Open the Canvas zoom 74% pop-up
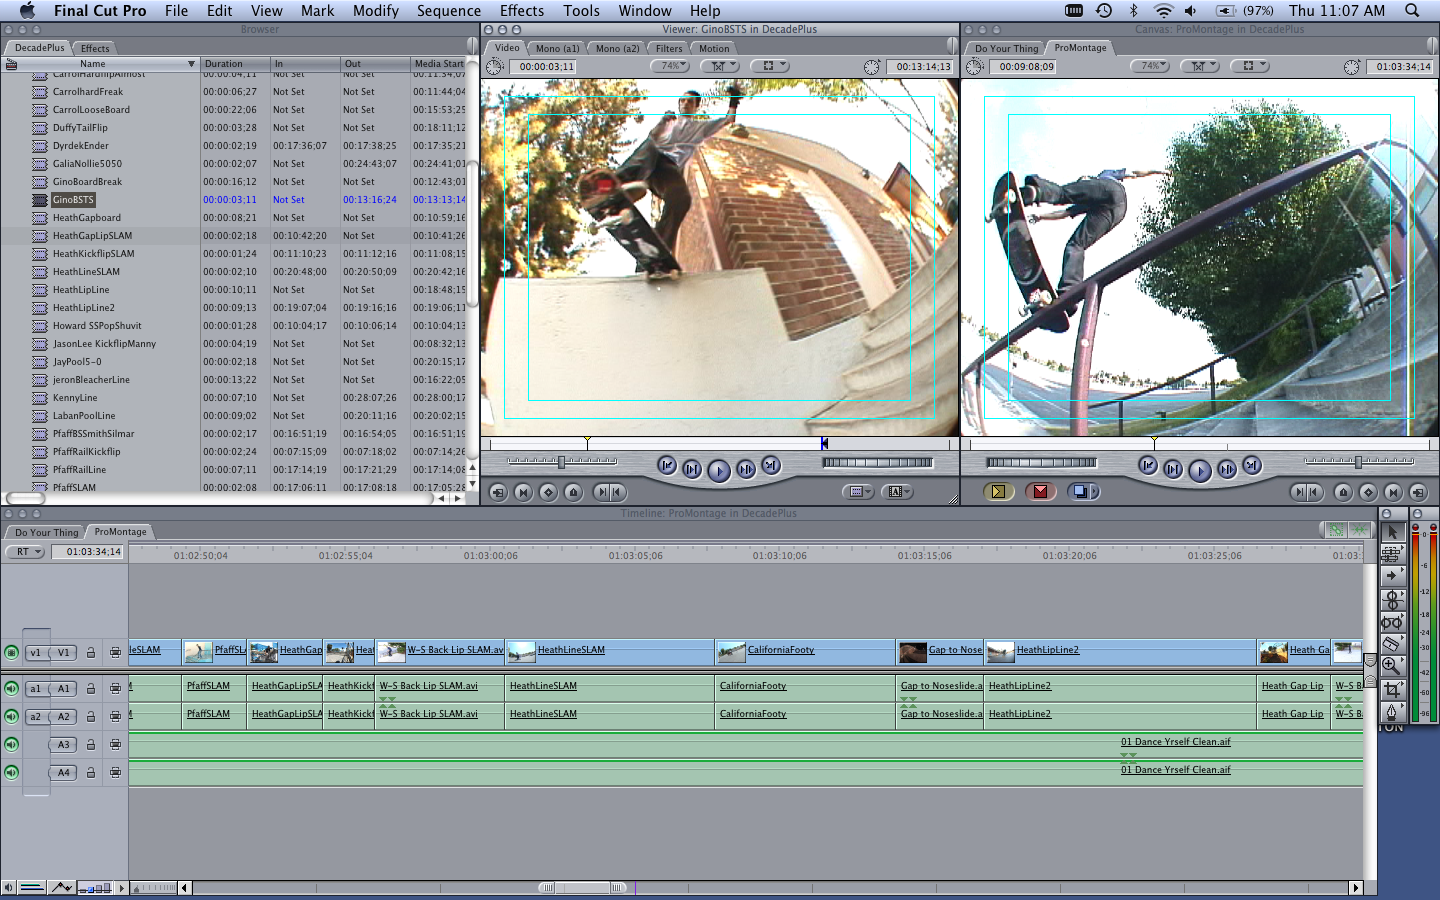The height and width of the screenshot is (900, 1440). pyautogui.click(x=1150, y=66)
